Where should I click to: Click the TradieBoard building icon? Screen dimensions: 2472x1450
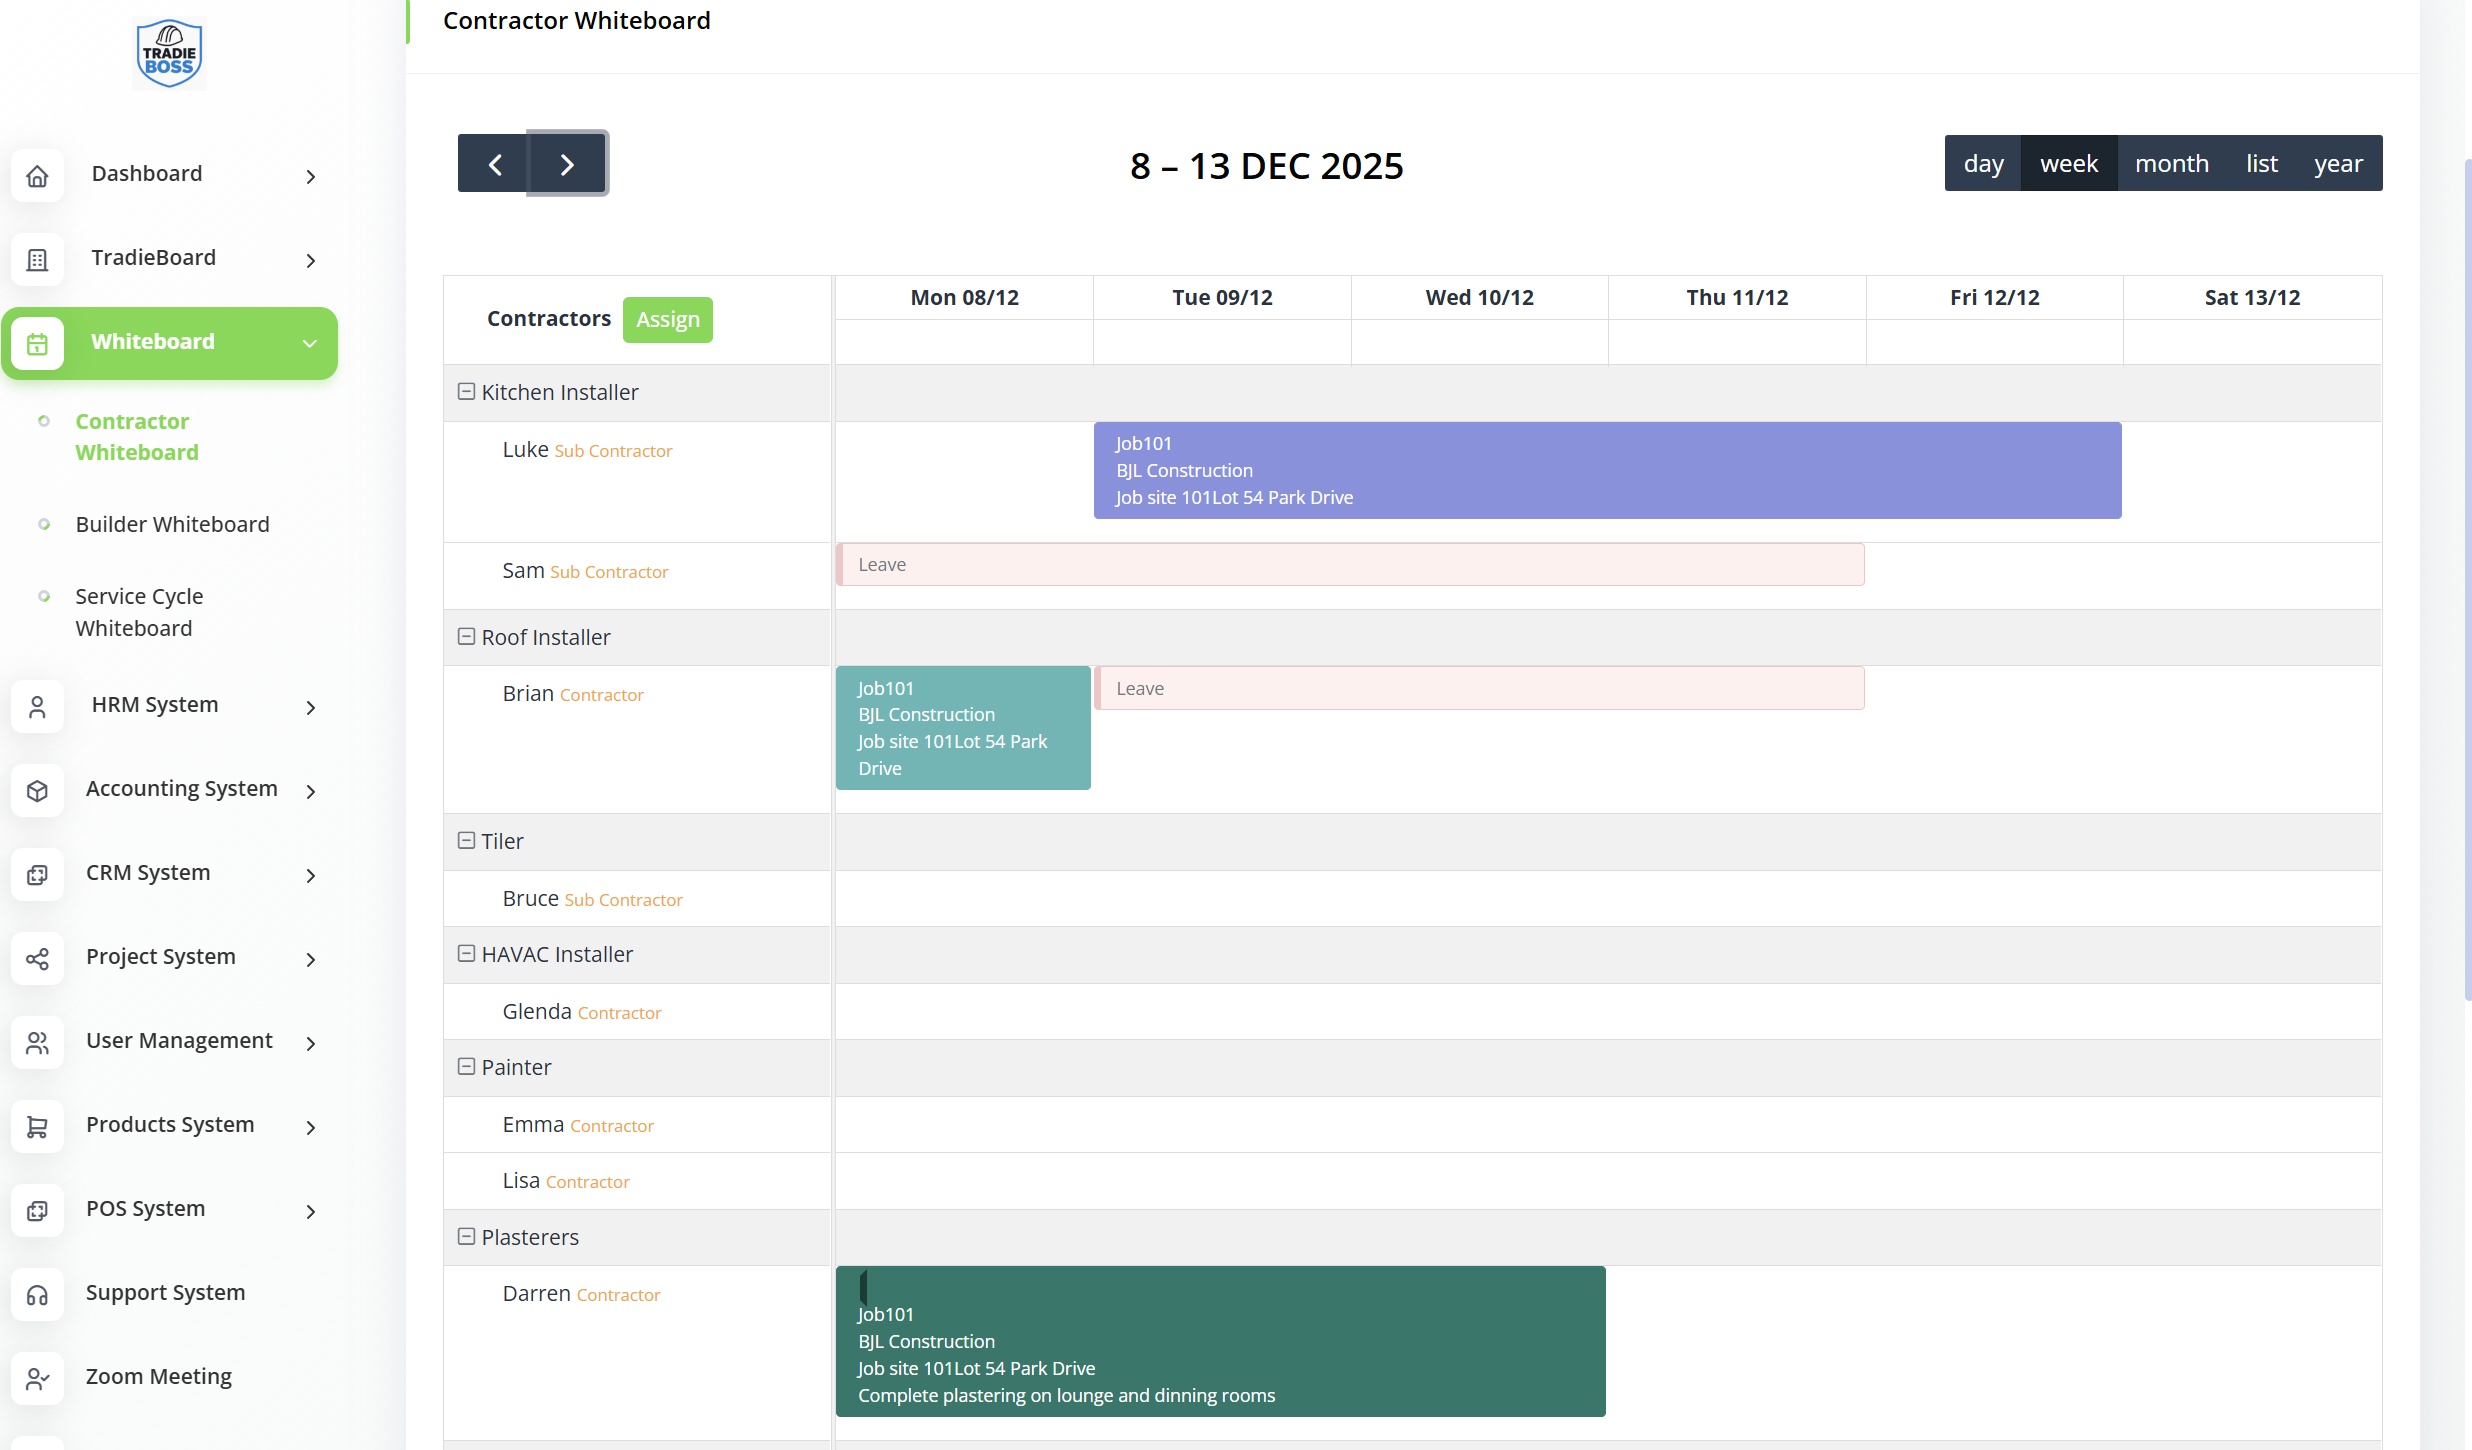click(37, 260)
